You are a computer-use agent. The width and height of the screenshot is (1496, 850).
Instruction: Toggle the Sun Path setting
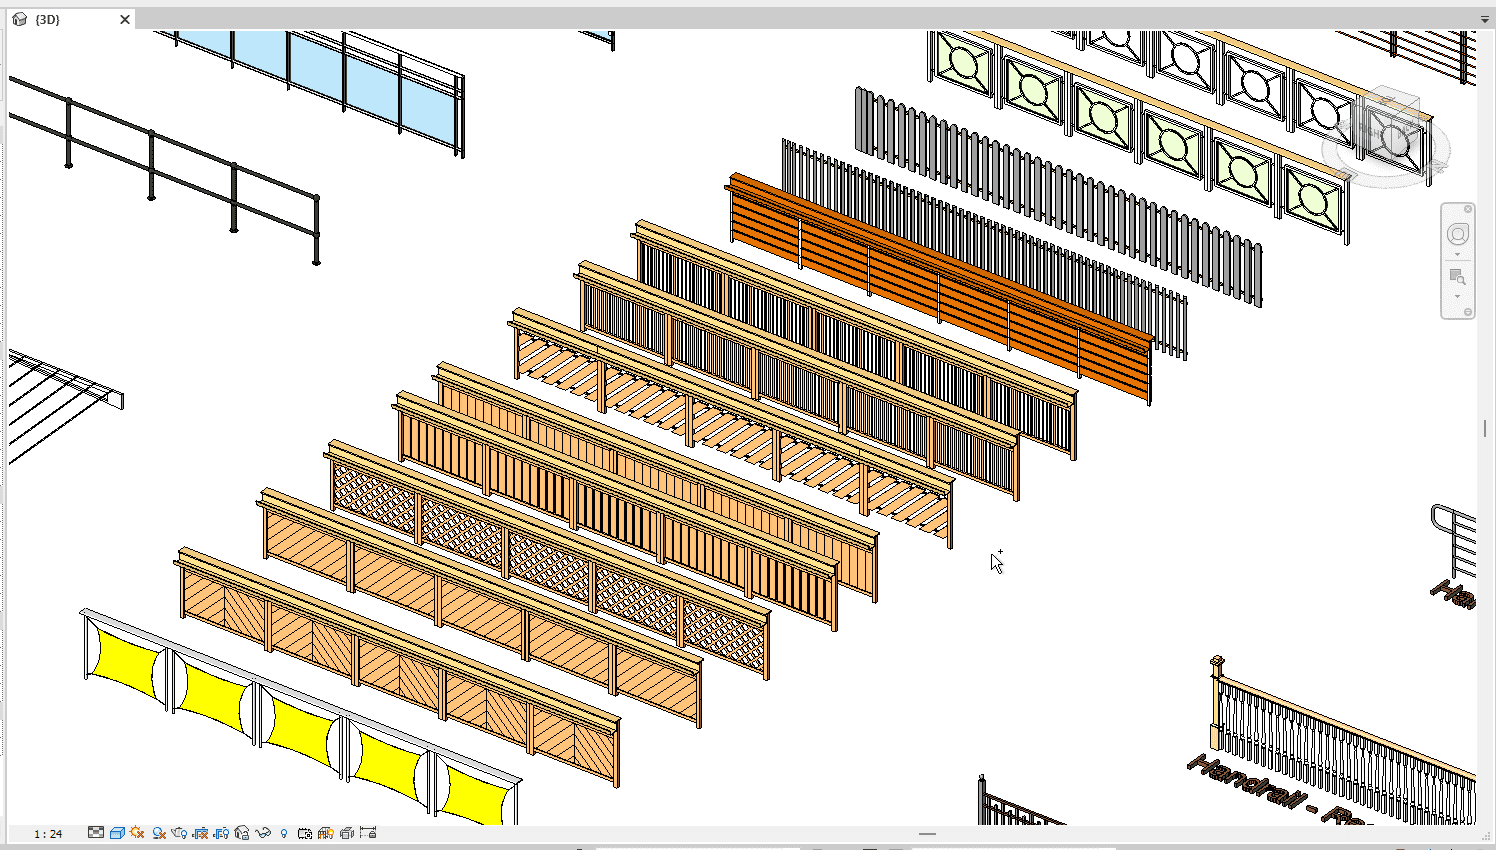click(x=138, y=833)
